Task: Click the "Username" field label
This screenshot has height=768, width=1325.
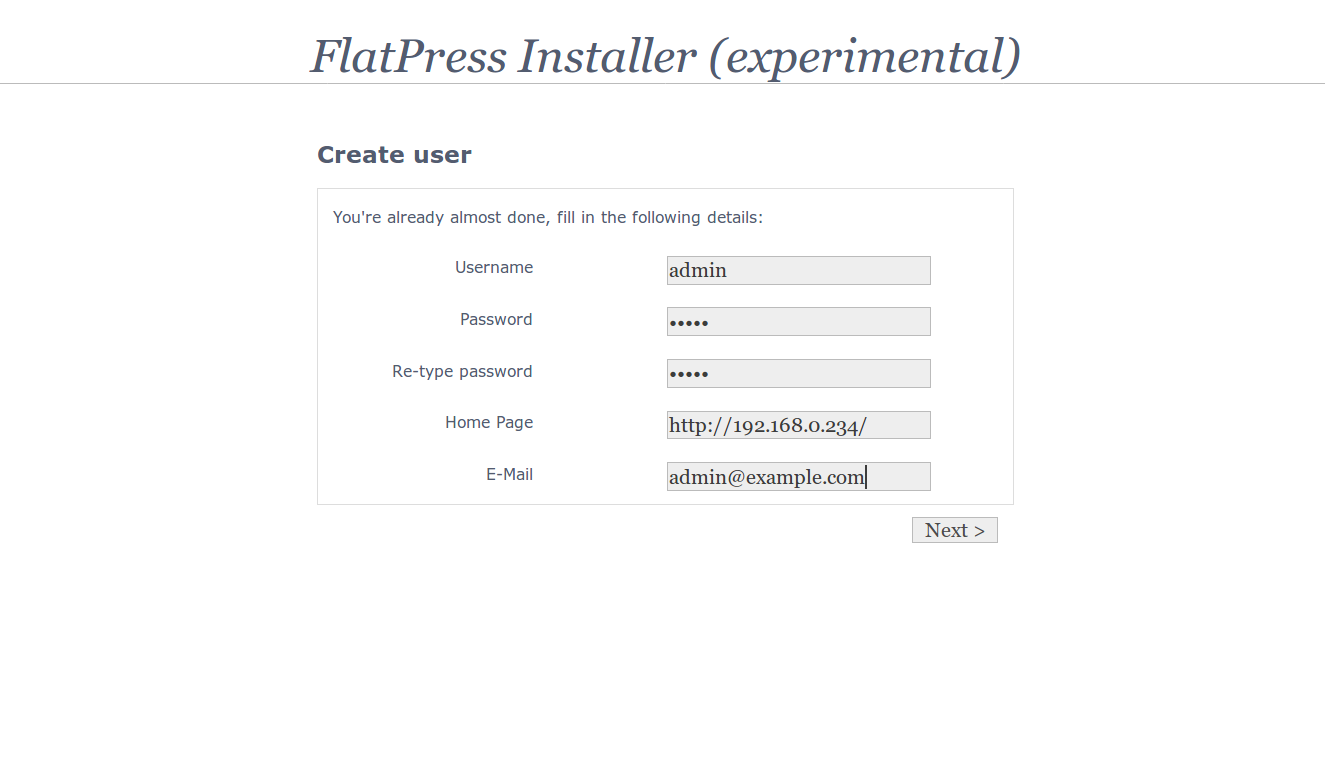Action: (x=494, y=267)
